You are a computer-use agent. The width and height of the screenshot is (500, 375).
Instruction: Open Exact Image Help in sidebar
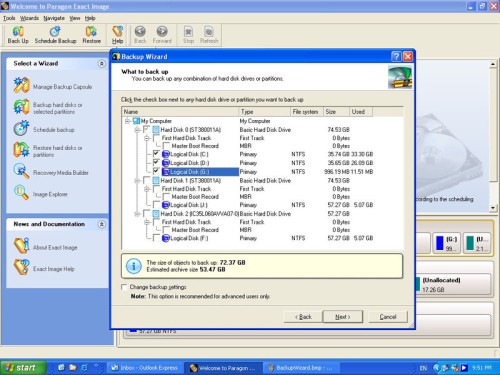tap(21, 267)
